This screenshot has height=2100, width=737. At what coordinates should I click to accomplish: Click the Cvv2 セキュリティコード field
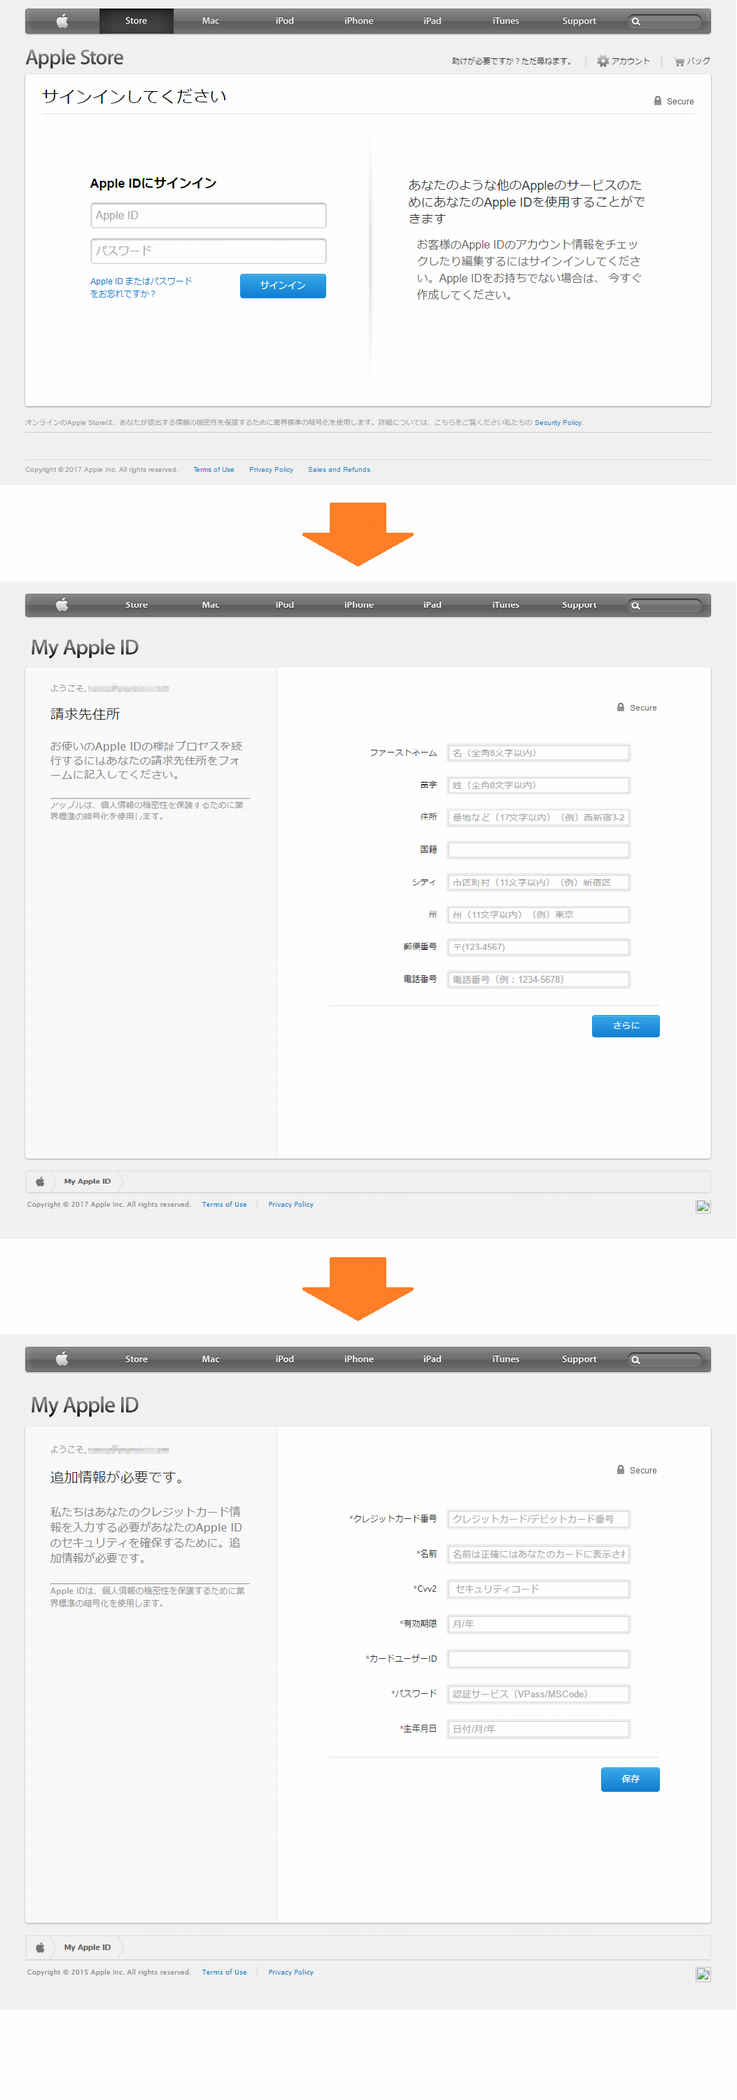(539, 1589)
